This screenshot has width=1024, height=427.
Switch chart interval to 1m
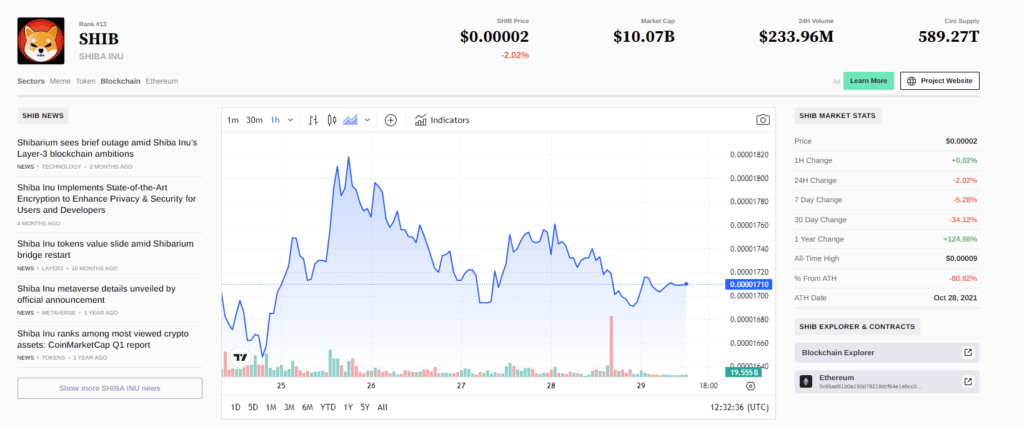tap(233, 120)
